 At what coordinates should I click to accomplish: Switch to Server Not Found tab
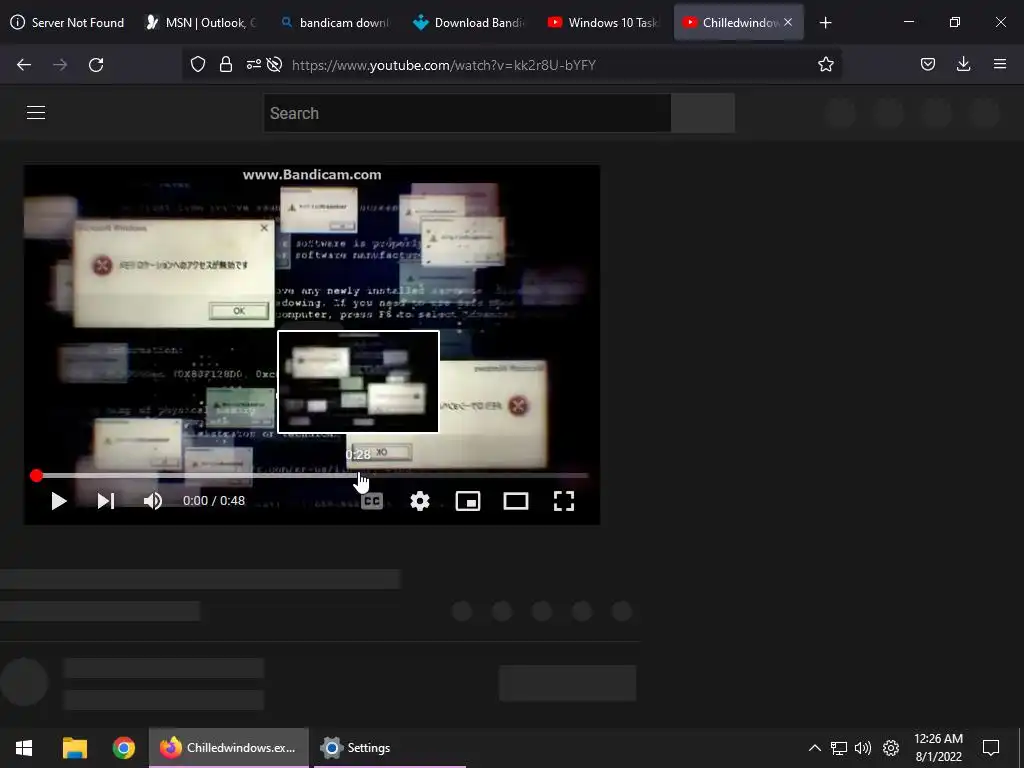[68, 22]
